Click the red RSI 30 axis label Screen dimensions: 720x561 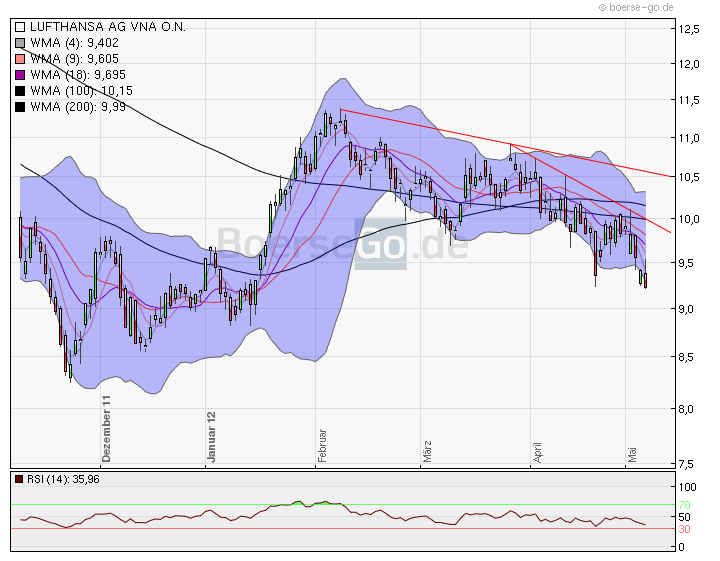pyautogui.click(x=684, y=529)
